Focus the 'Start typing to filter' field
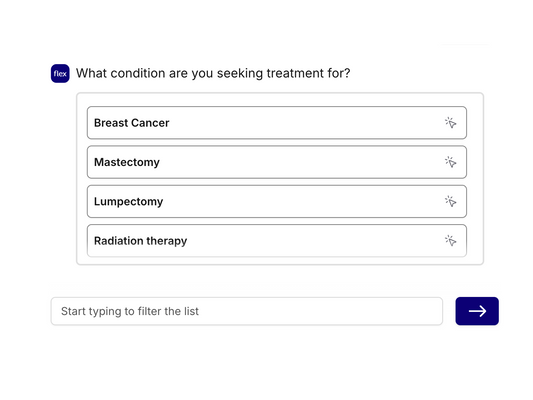The image size is (533, 400). (247, 311)
